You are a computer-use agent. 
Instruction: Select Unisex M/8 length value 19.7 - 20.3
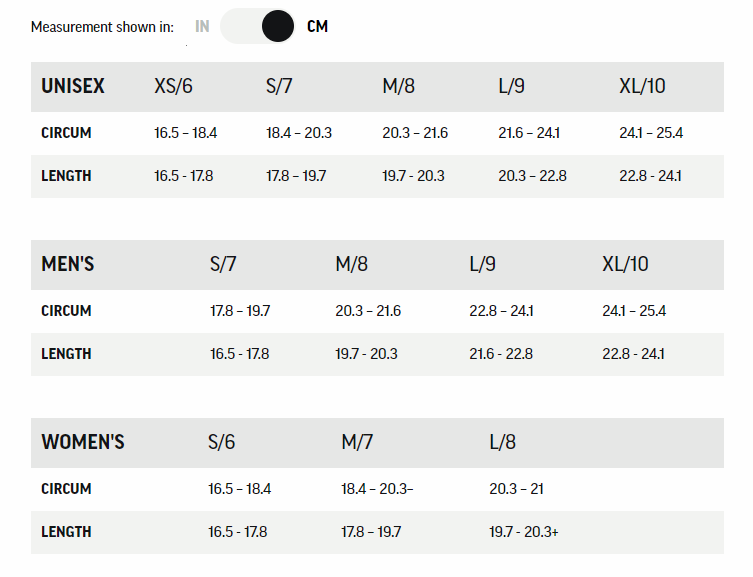coord(413,176)
